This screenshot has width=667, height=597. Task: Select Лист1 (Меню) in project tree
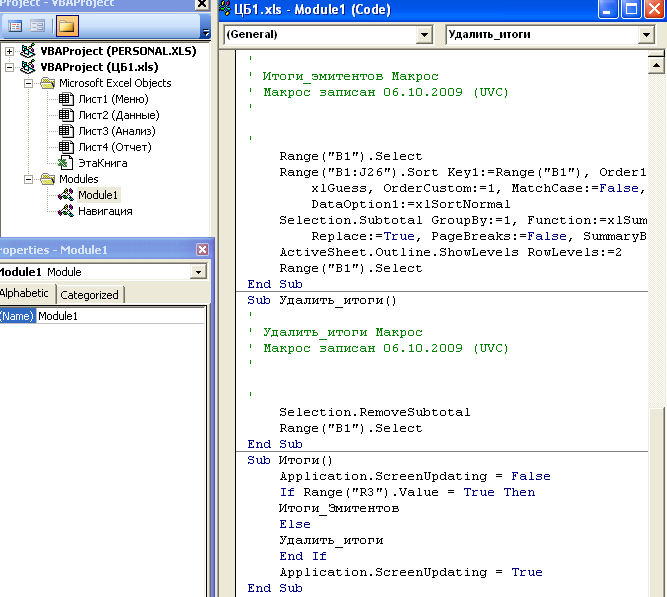[x=113, y=99]
